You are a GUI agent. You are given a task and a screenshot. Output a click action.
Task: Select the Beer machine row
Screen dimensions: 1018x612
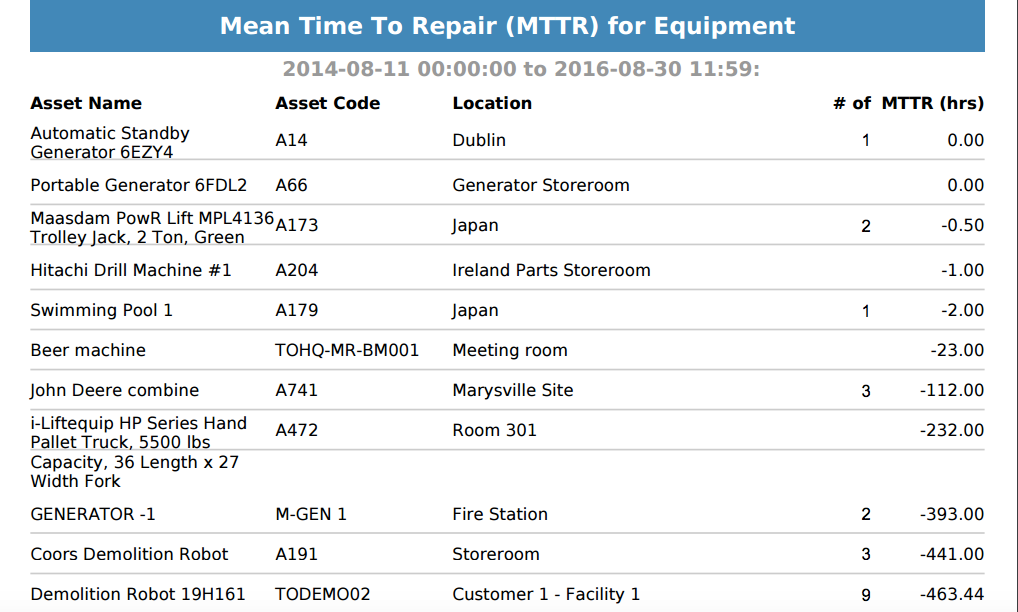tap(507, 350)
